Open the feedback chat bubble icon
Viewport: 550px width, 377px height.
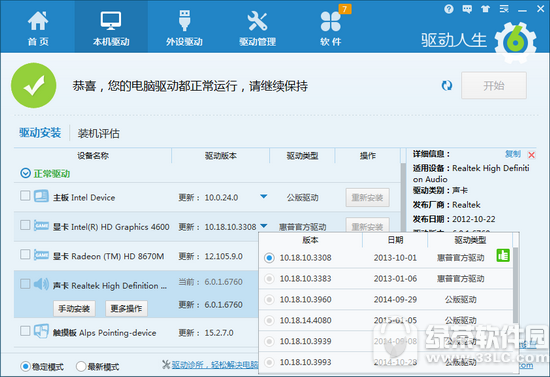467,9
